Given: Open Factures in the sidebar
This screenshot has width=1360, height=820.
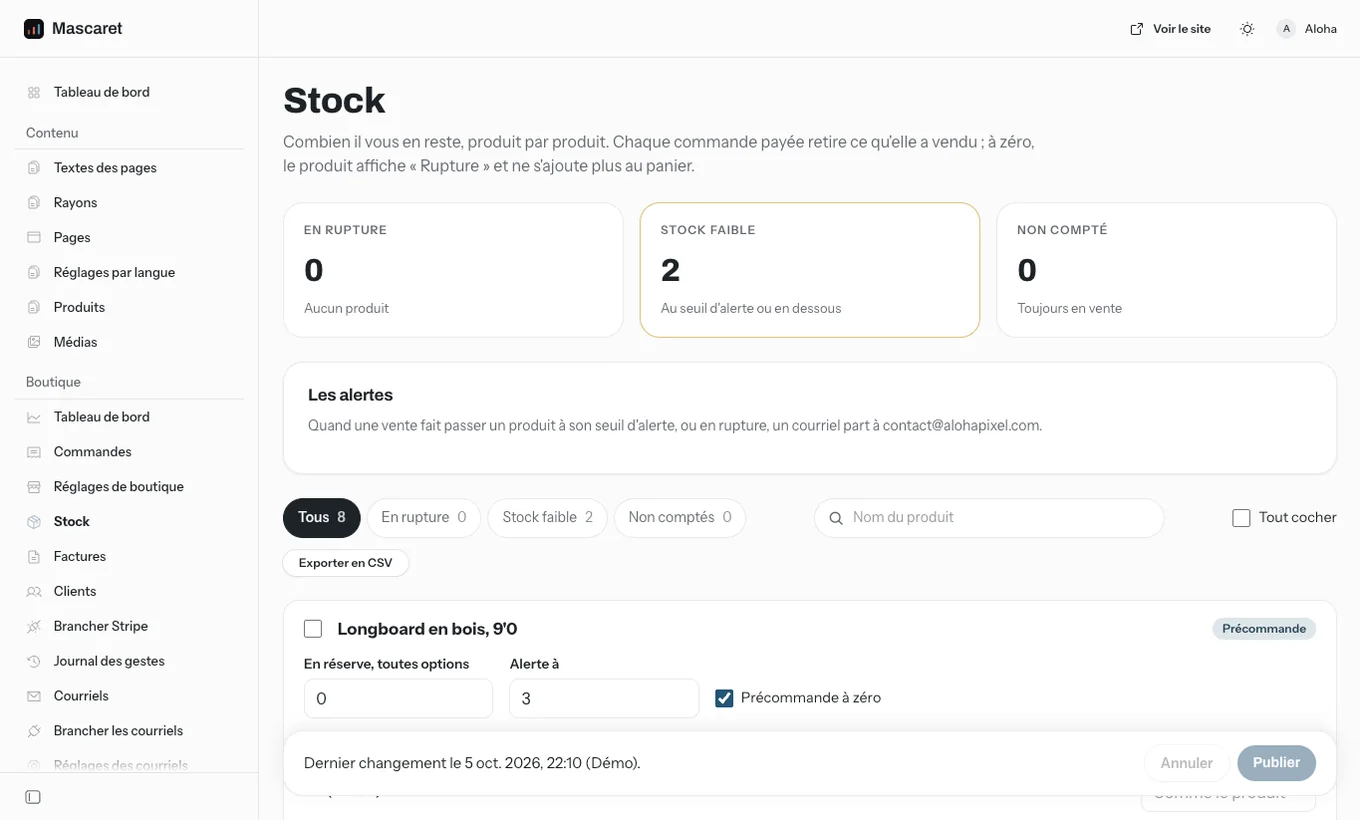Looking at the screenshot, I should tap(129, 557).
